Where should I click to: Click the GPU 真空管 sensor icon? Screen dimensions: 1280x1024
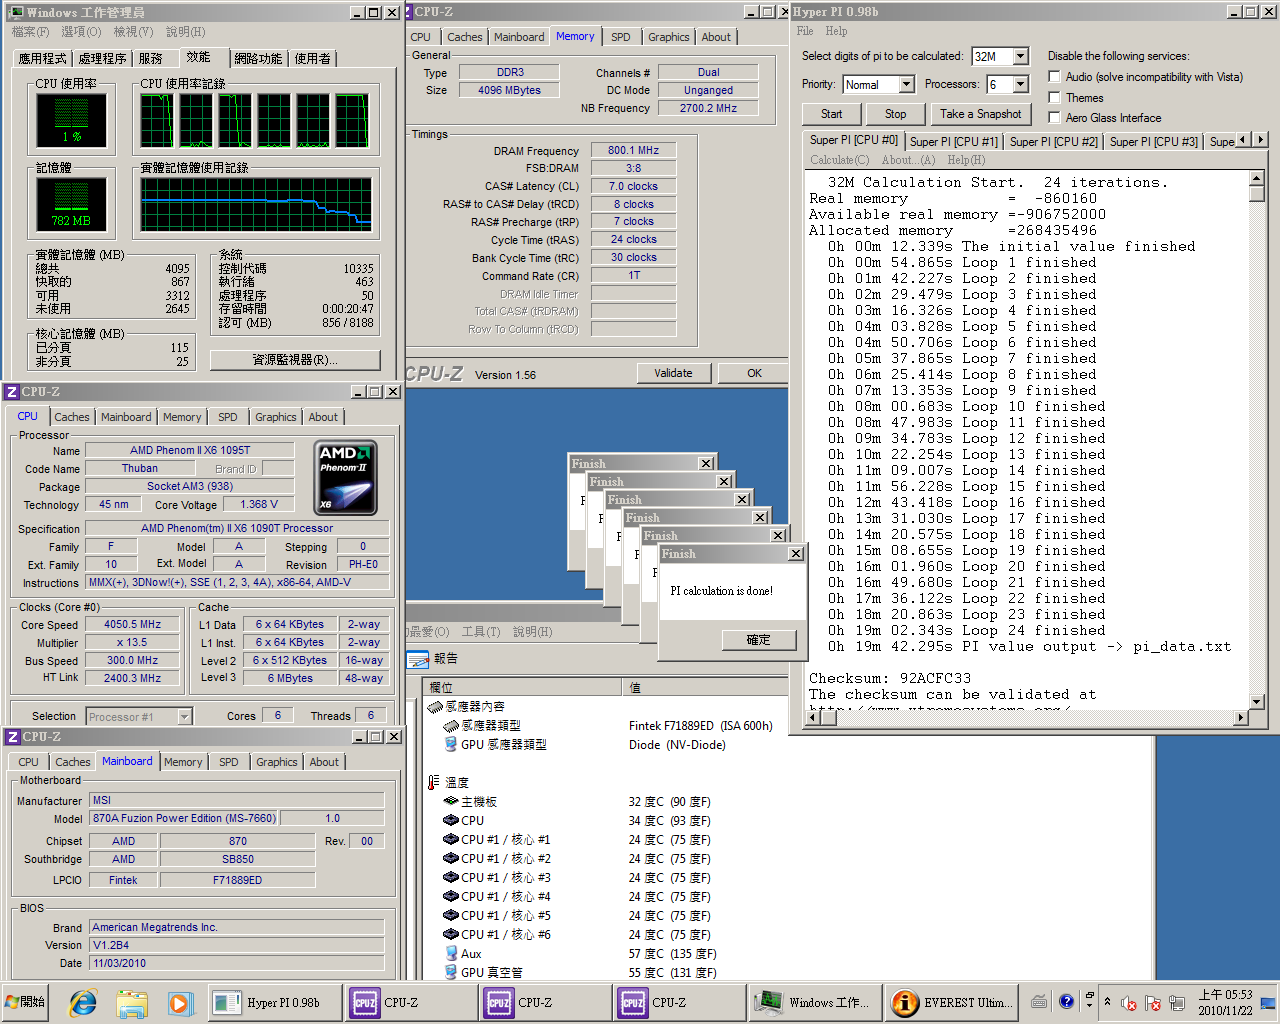pyautogui.click(x=451, y=973)
